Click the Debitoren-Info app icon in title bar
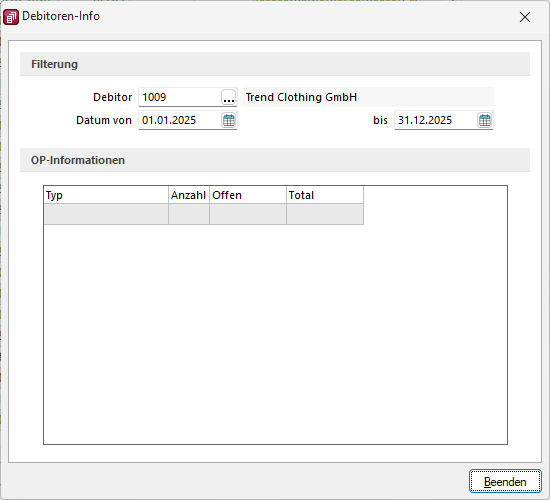Viewport: 550px width, 500px height. click(11, 17)
